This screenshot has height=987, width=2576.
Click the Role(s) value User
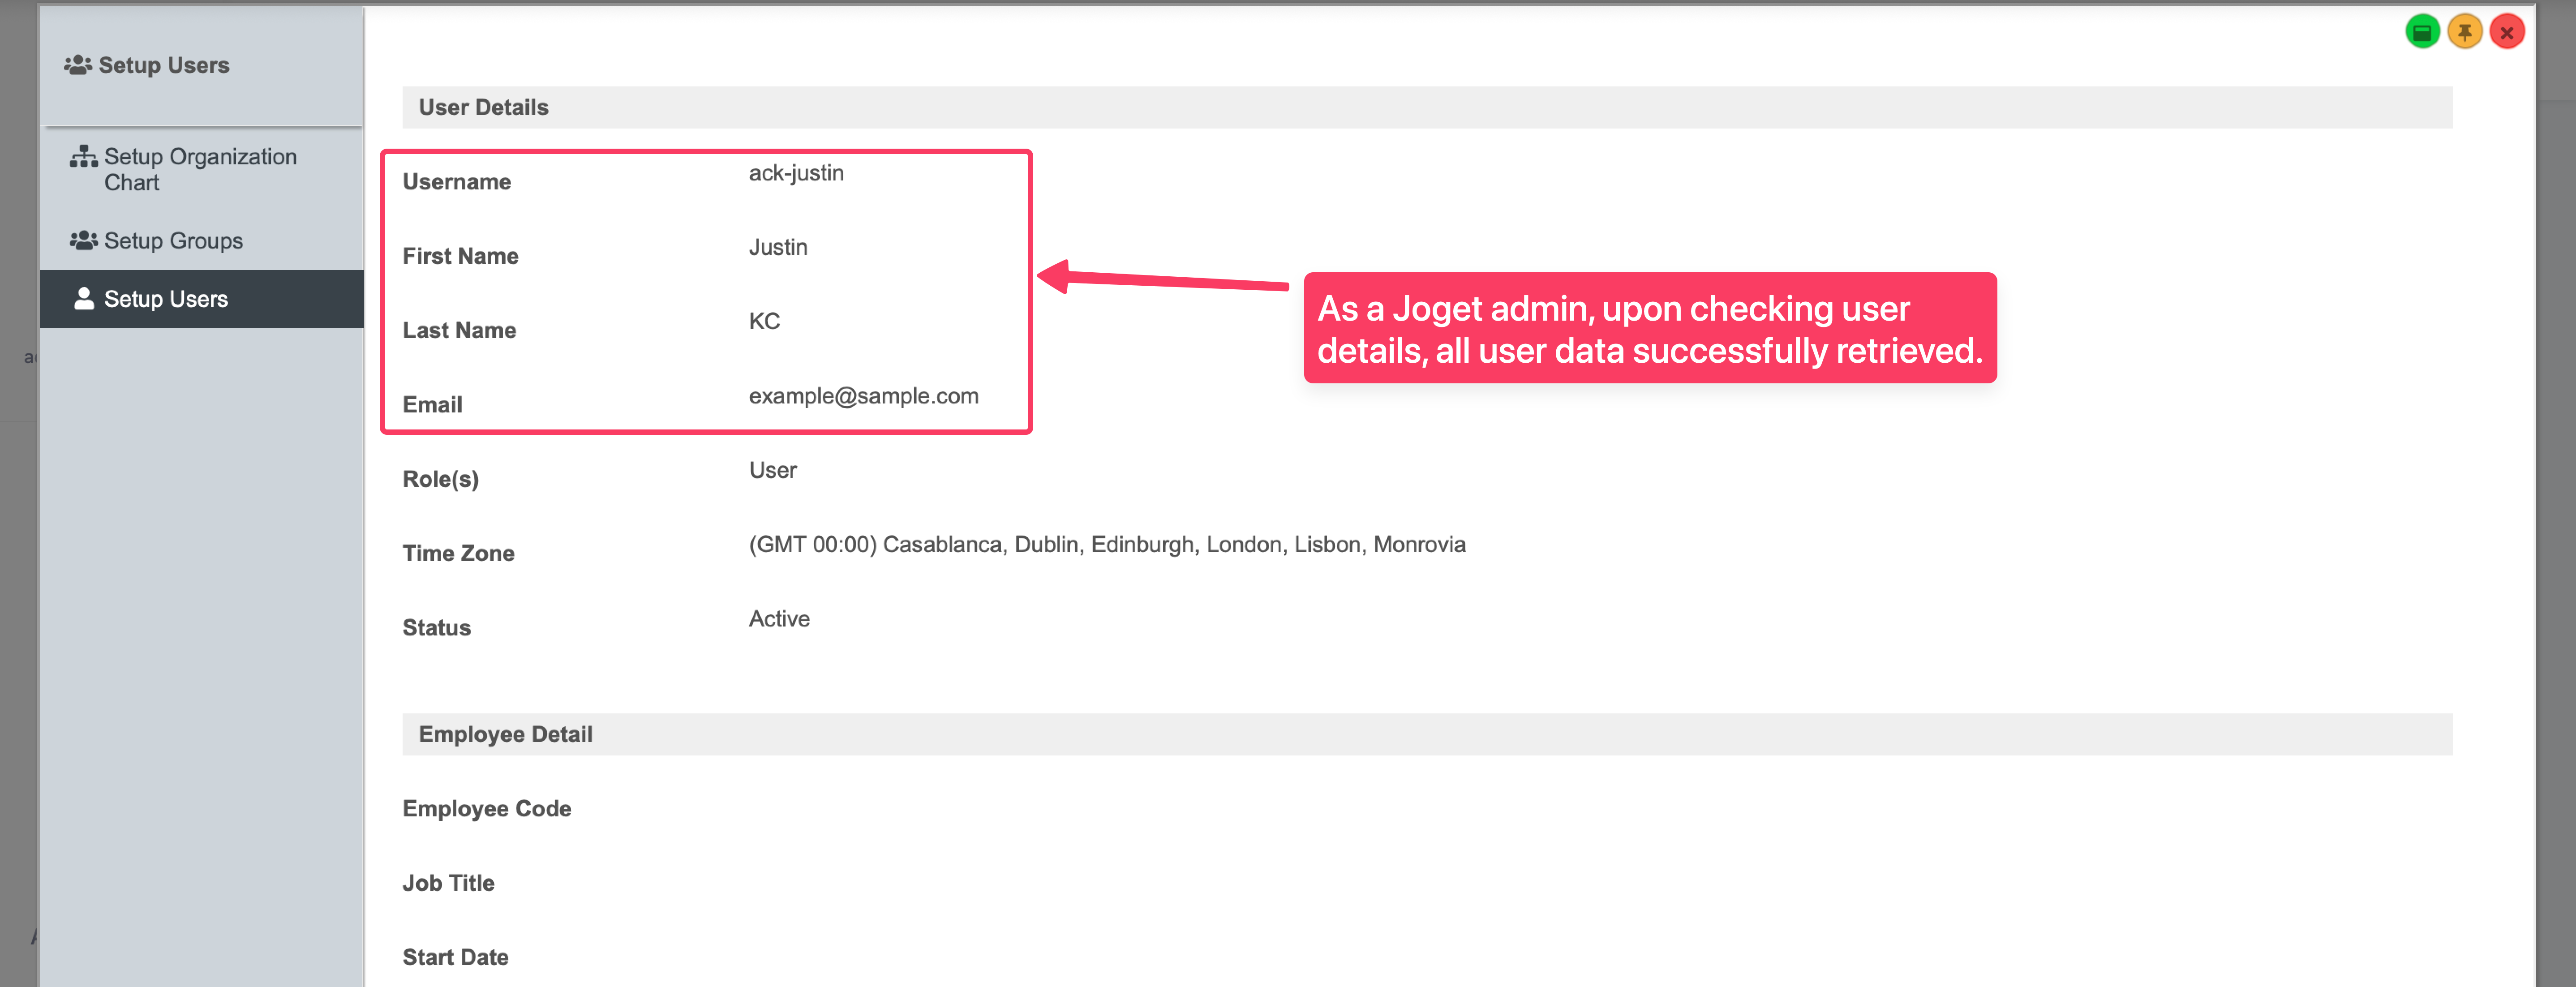click(773, 470)
